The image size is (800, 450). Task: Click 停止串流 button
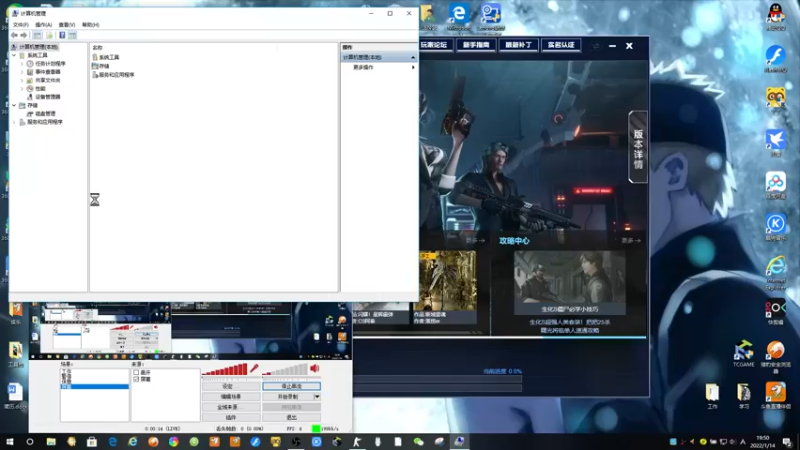coord(291,386)
